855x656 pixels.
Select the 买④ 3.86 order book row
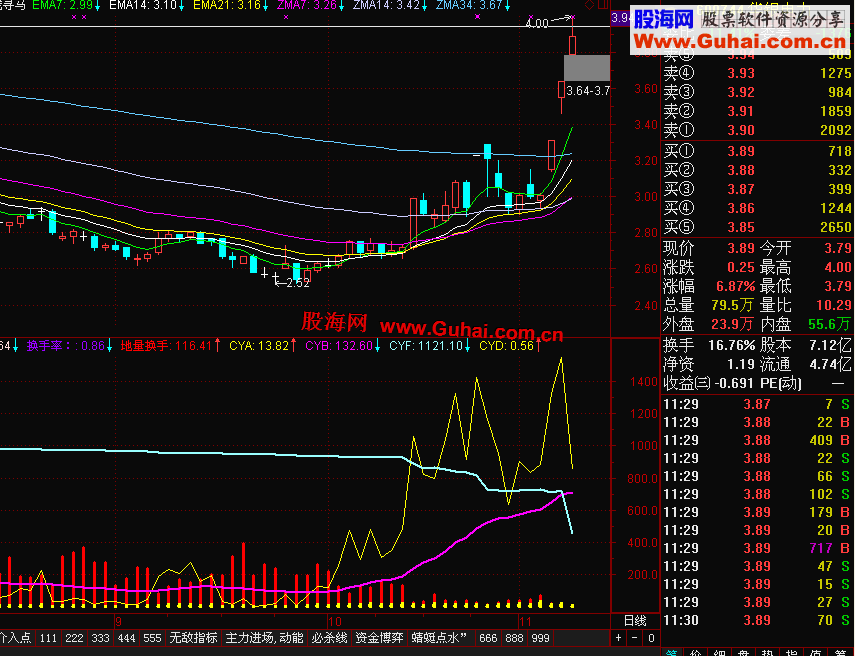coord(757,208)
